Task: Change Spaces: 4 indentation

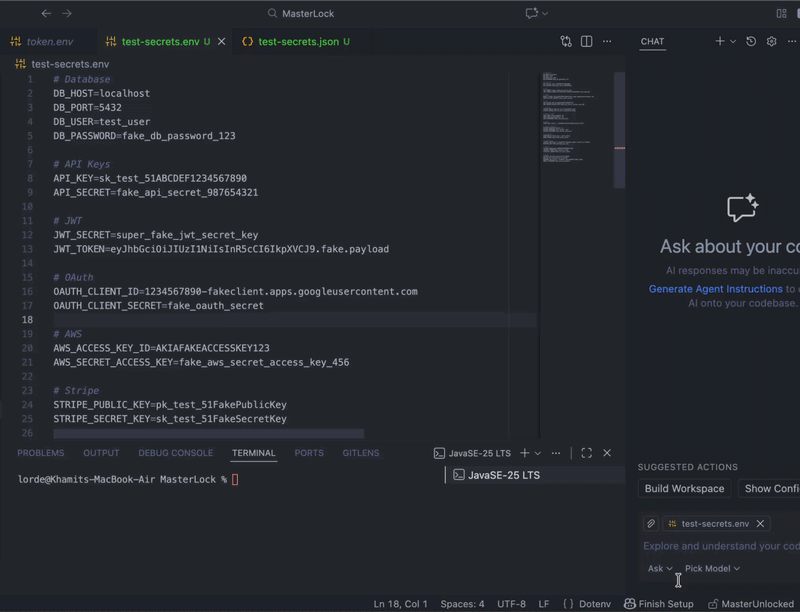Action: (462, 604)
